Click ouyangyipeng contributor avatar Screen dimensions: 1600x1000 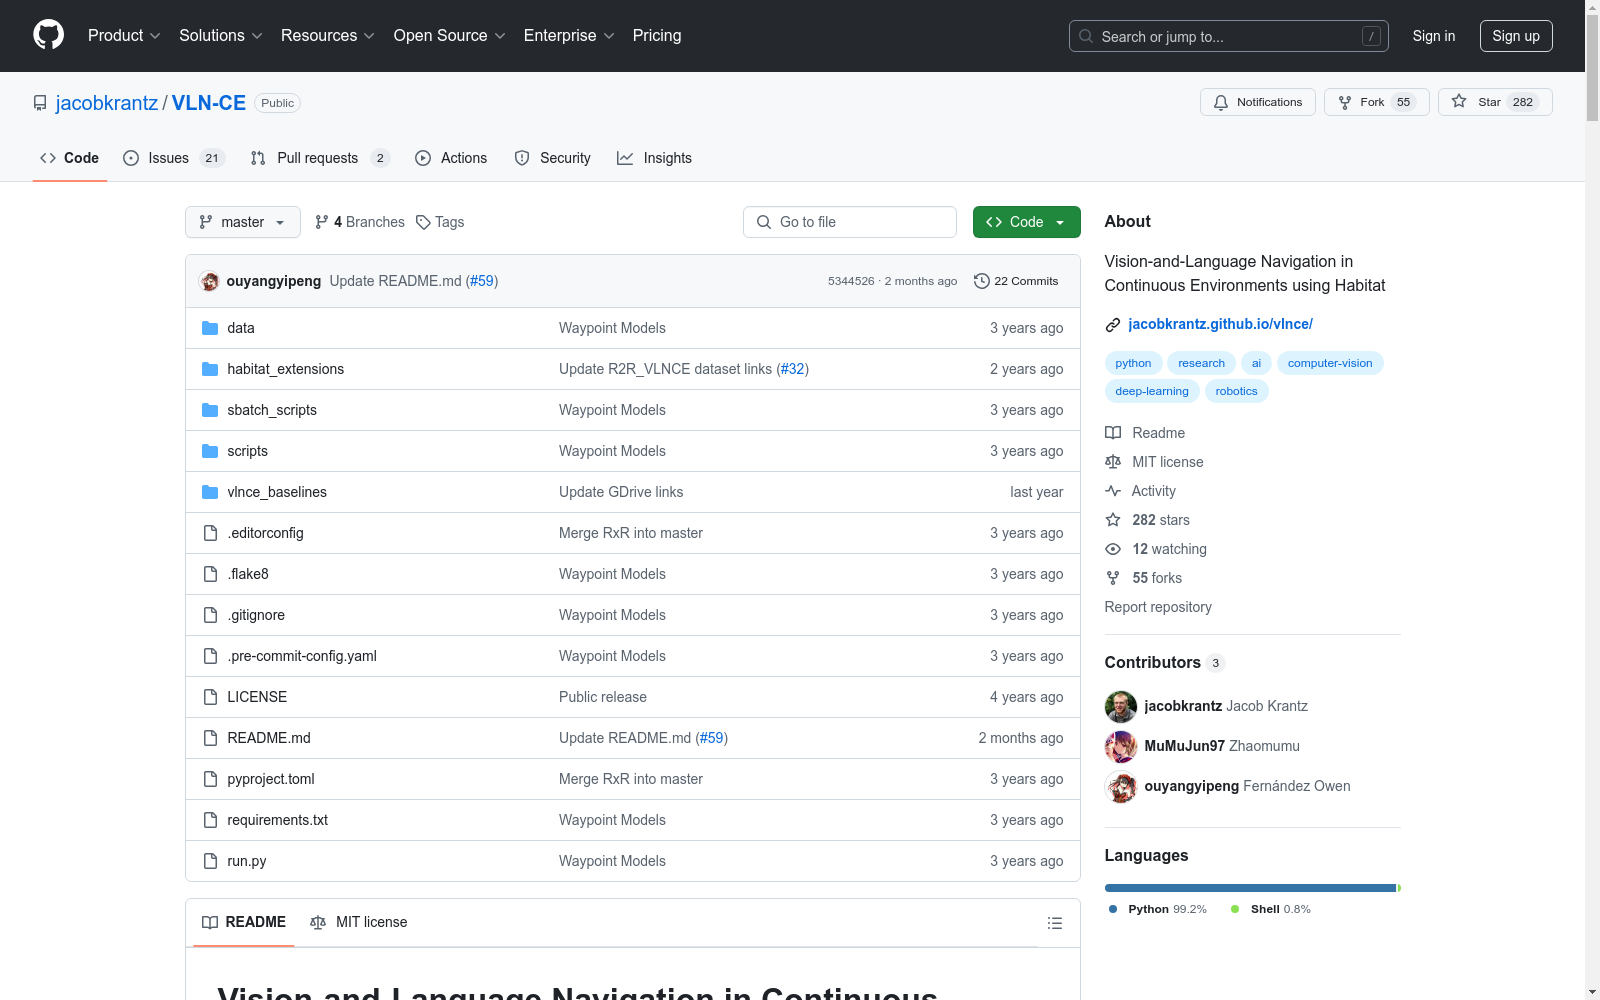pyautogui.click(x=1121, y=787)
